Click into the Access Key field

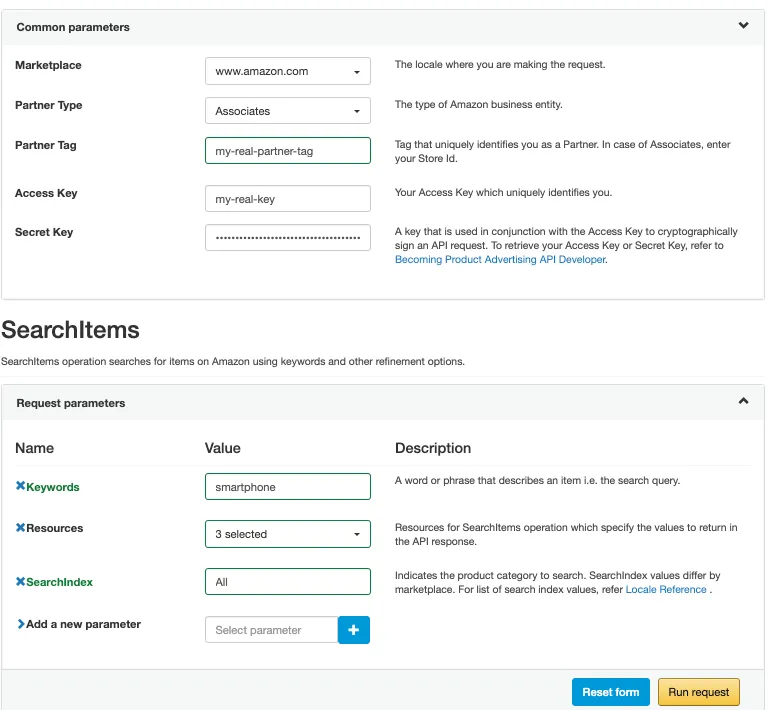pyautogui.click(x=287, y=199)
